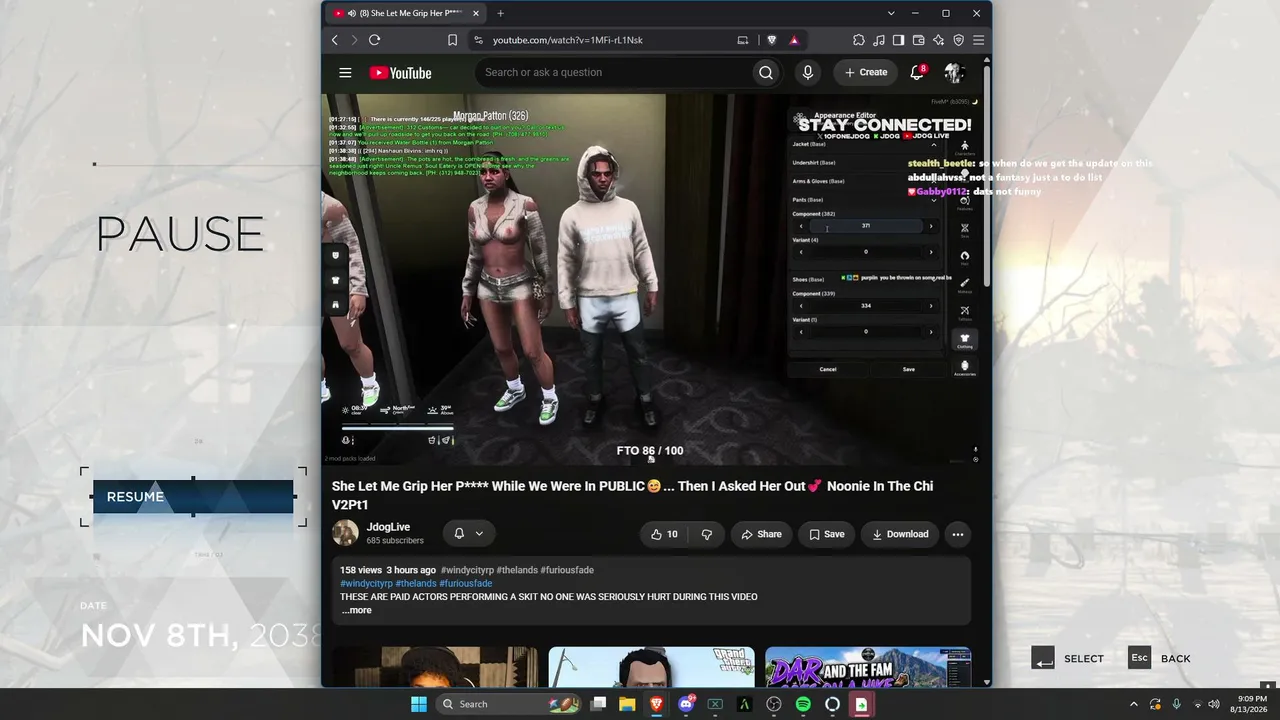The image size is (1280, 720).
Task: Click the video player frame
Action: click(651, 280)
